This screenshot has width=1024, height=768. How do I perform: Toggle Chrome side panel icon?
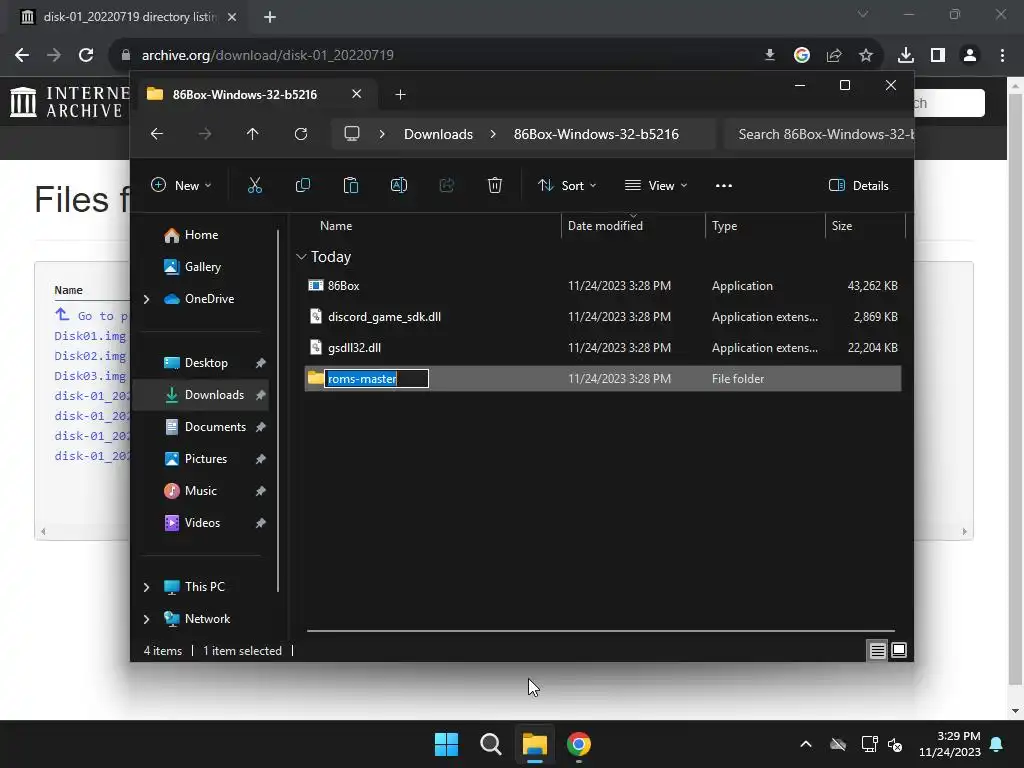point(938,55)
